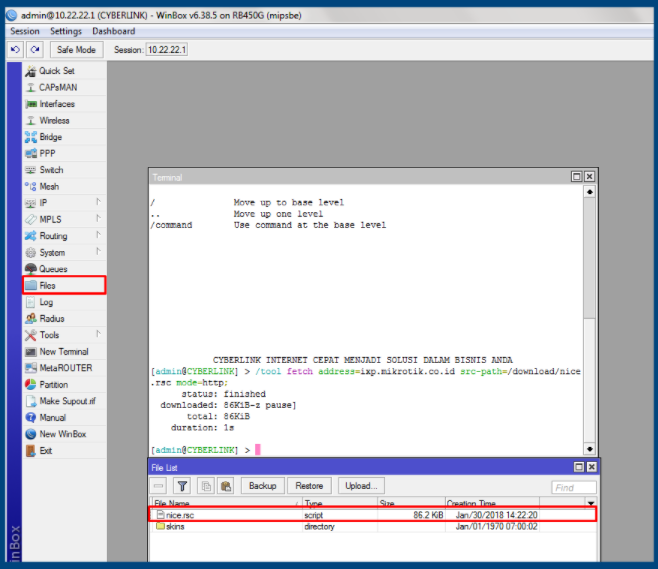Open the Wireless menu
Screen dimensions: 658x569
[64, 120]
